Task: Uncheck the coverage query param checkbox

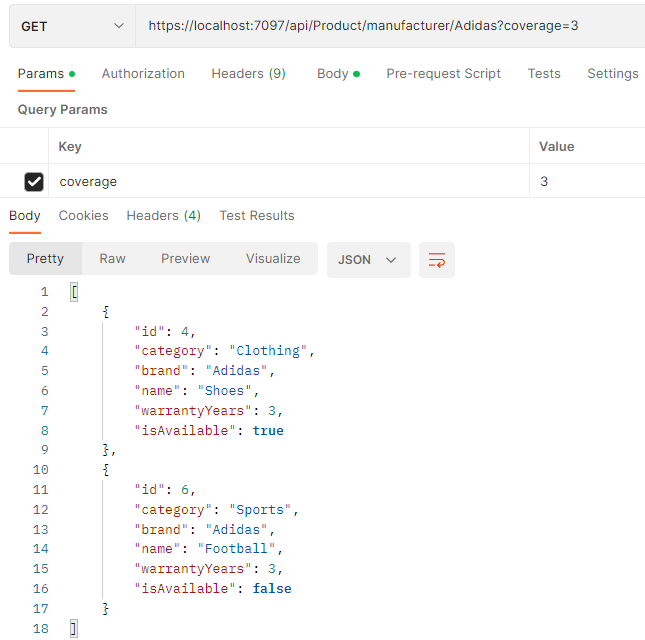Action: 34,182
